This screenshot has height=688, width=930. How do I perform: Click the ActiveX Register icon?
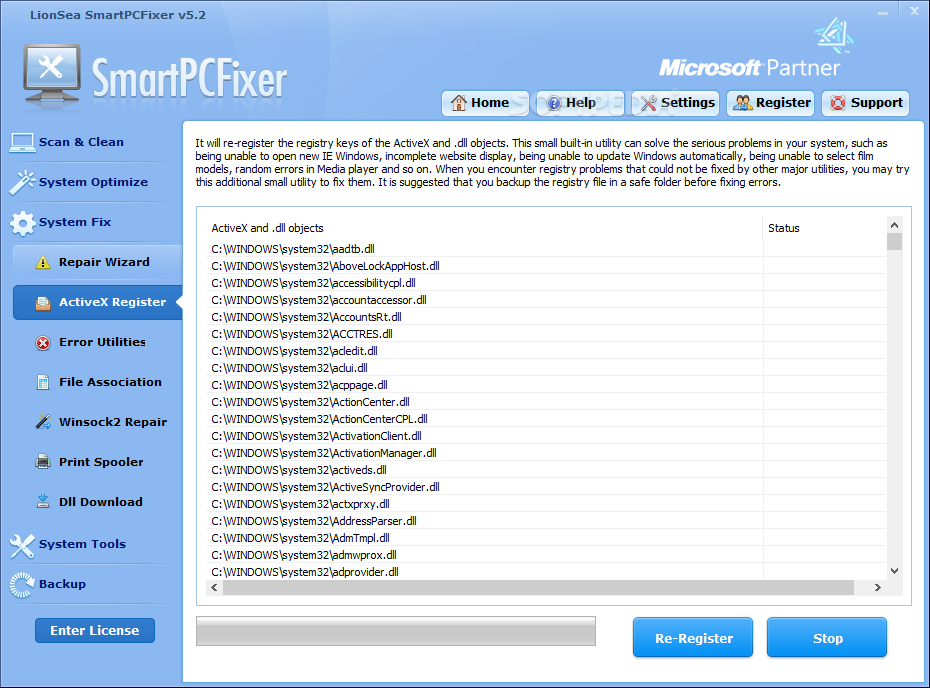(x=43, y=302)
